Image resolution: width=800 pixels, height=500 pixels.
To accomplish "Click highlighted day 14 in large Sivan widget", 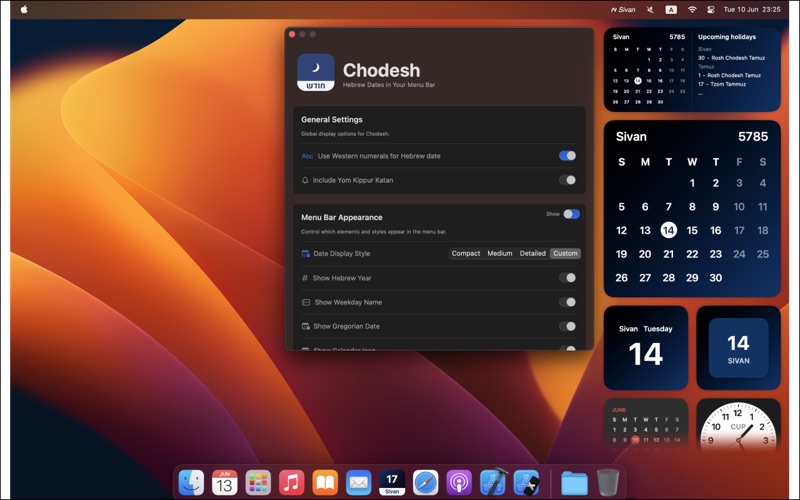I will [x=668, y=230].
